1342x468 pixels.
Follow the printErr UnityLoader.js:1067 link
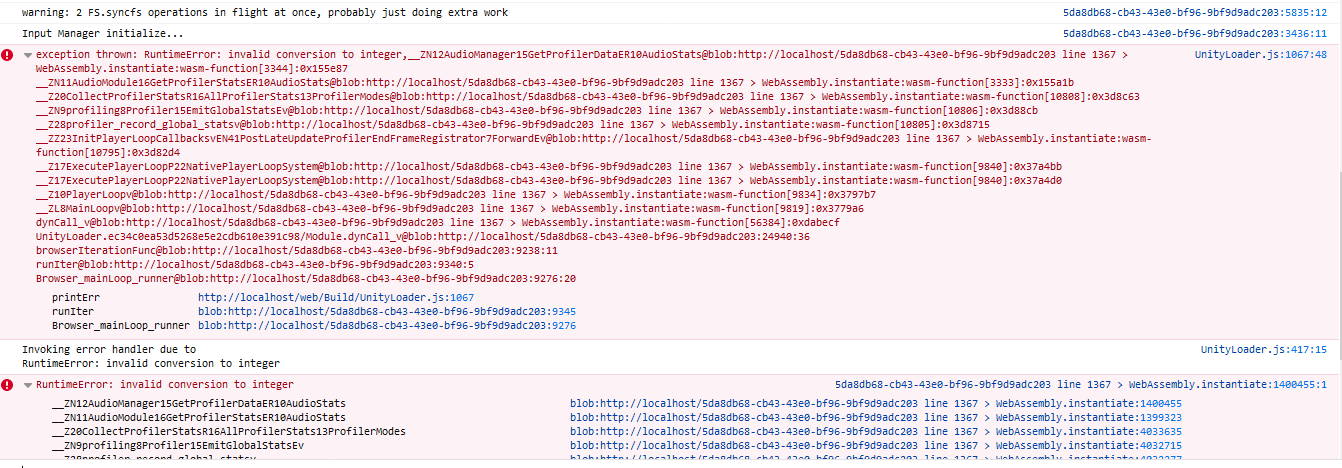click(x=336, y=298)
